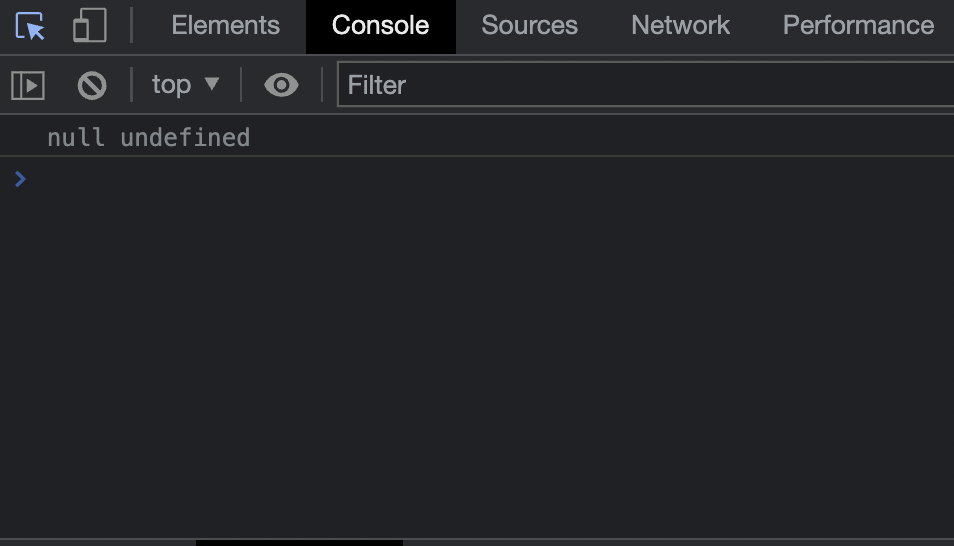Place cursor in the console prompt line
This screenshot has height=546, width=954.
487,179
